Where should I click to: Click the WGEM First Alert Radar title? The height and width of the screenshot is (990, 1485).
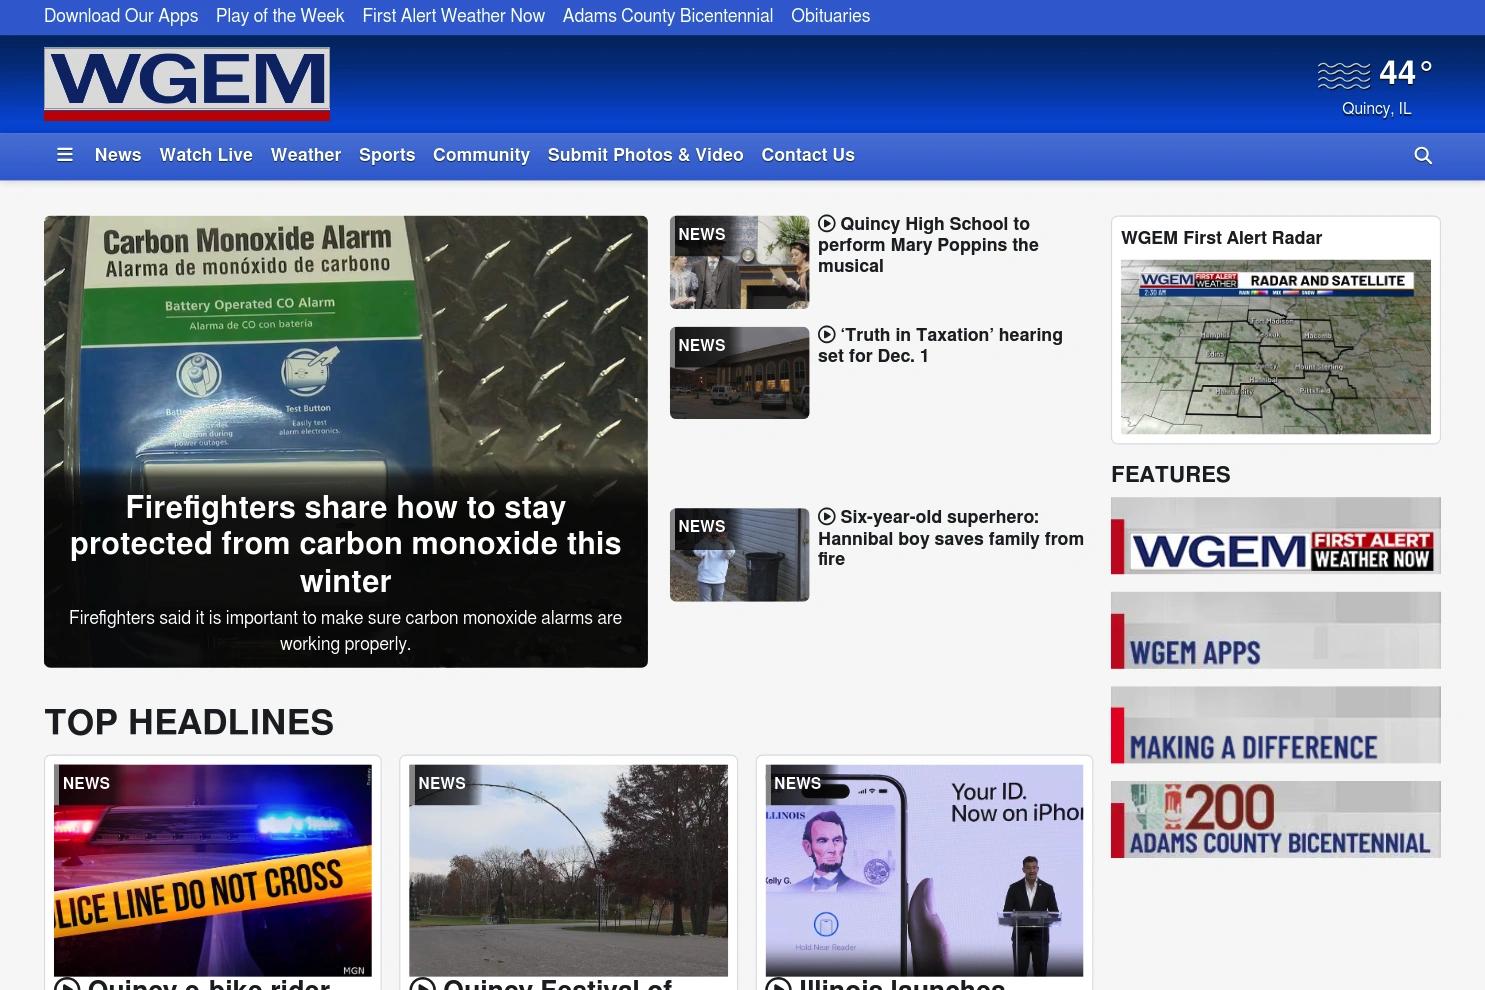[1221, 238]
